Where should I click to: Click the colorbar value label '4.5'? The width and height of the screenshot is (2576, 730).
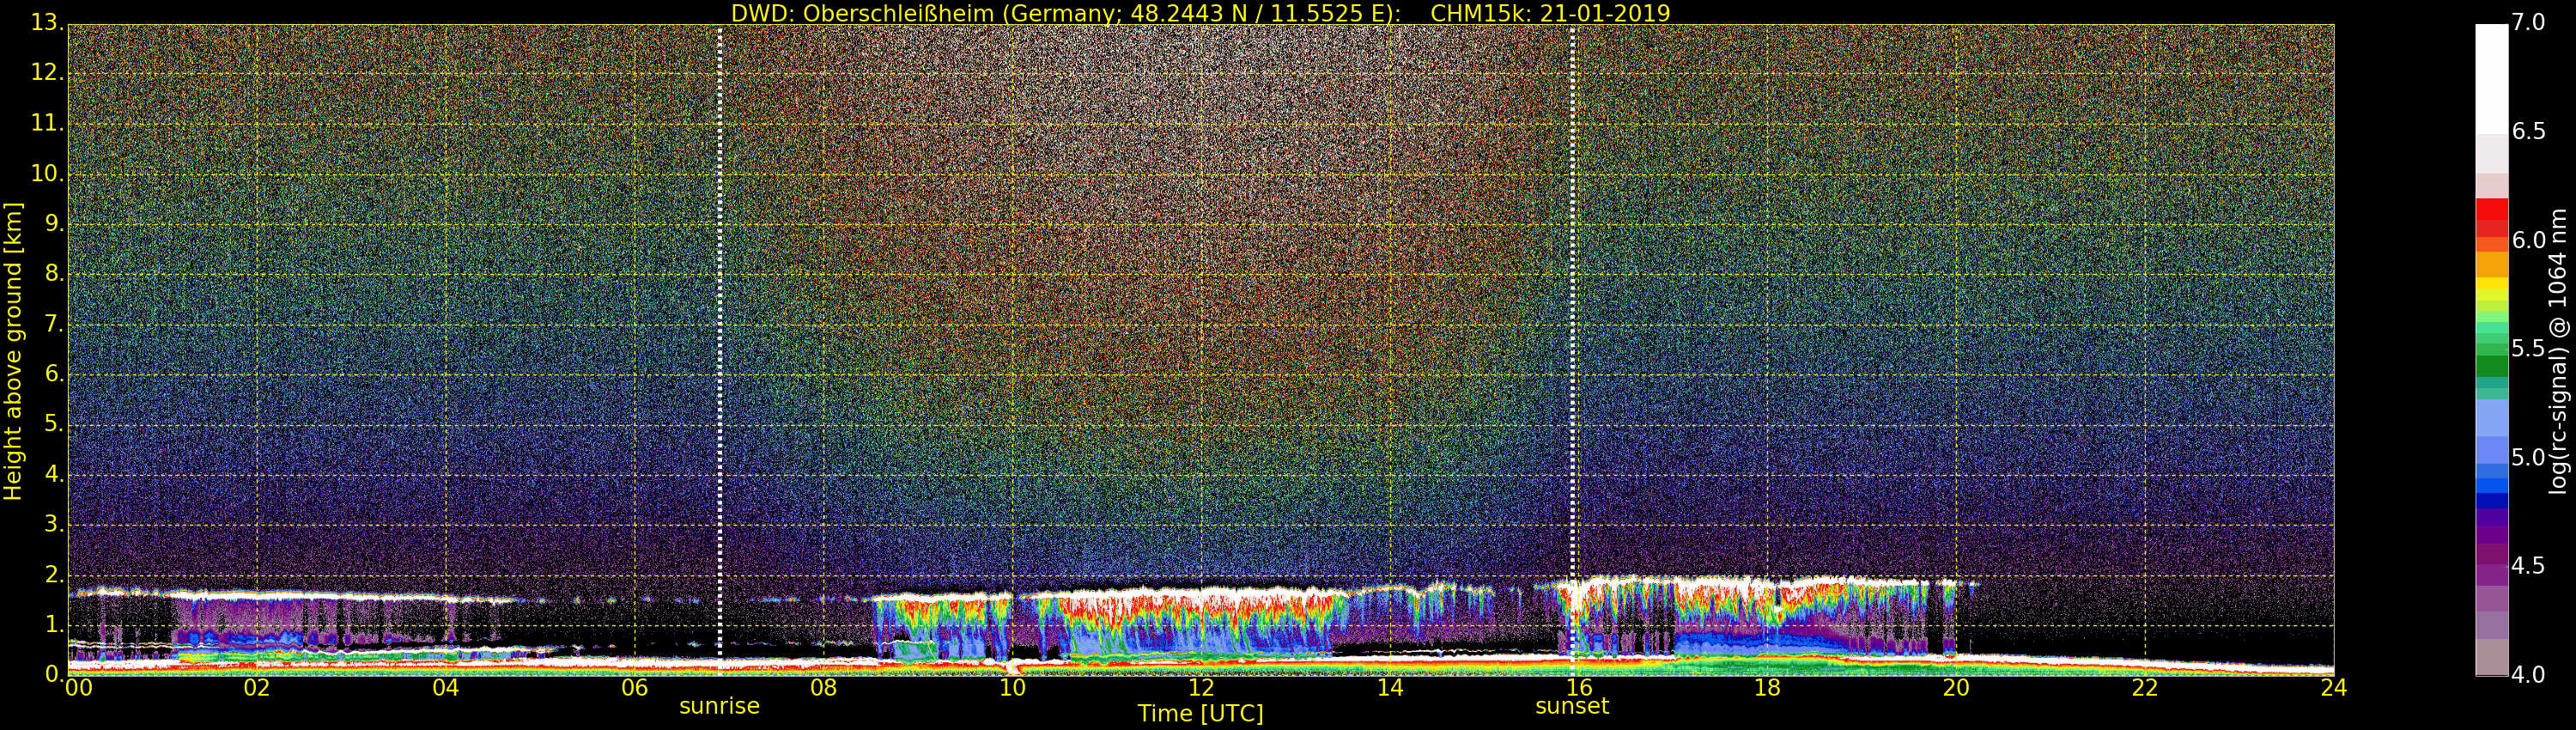[2529, 566]
